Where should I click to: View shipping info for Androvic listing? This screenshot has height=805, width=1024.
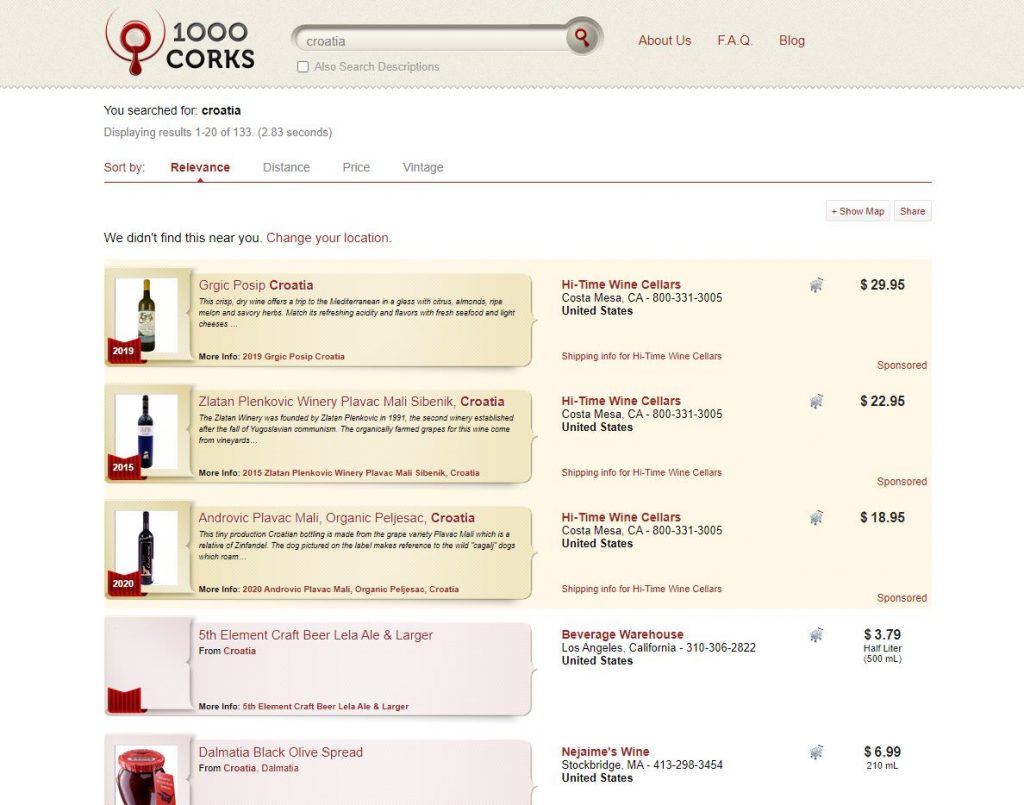coord(641,589)
